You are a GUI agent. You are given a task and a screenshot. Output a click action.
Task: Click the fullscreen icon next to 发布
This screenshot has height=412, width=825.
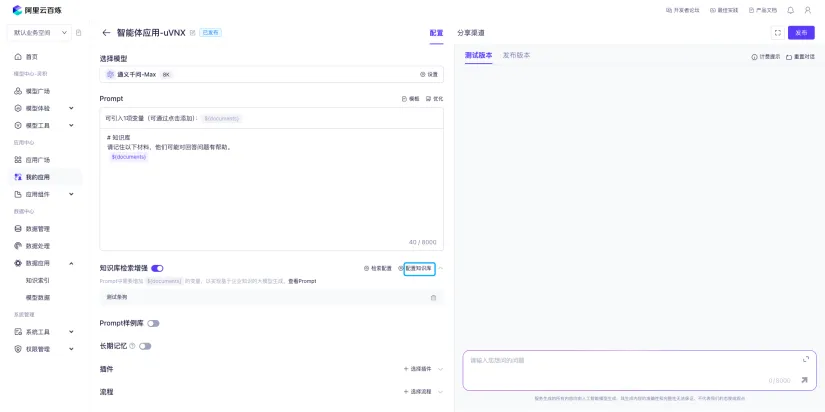click(778, 33)
